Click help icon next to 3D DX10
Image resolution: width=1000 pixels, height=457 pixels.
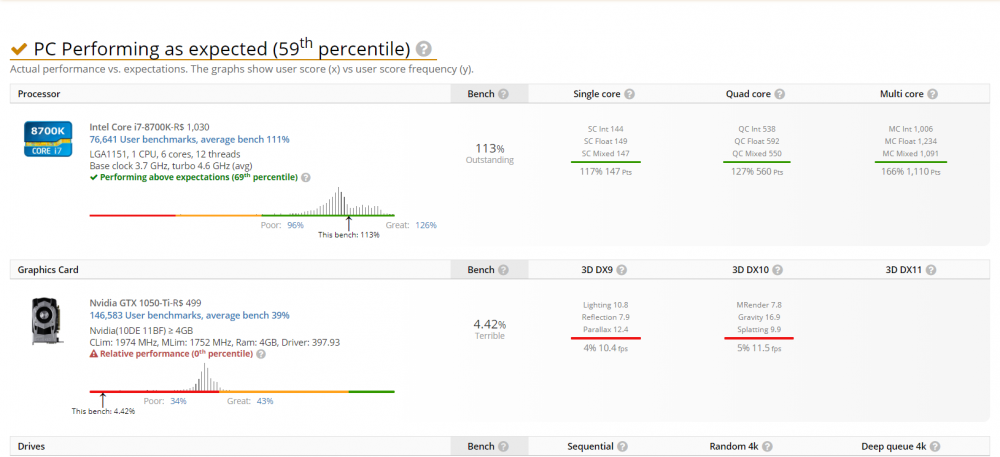[x=779, y=270]
